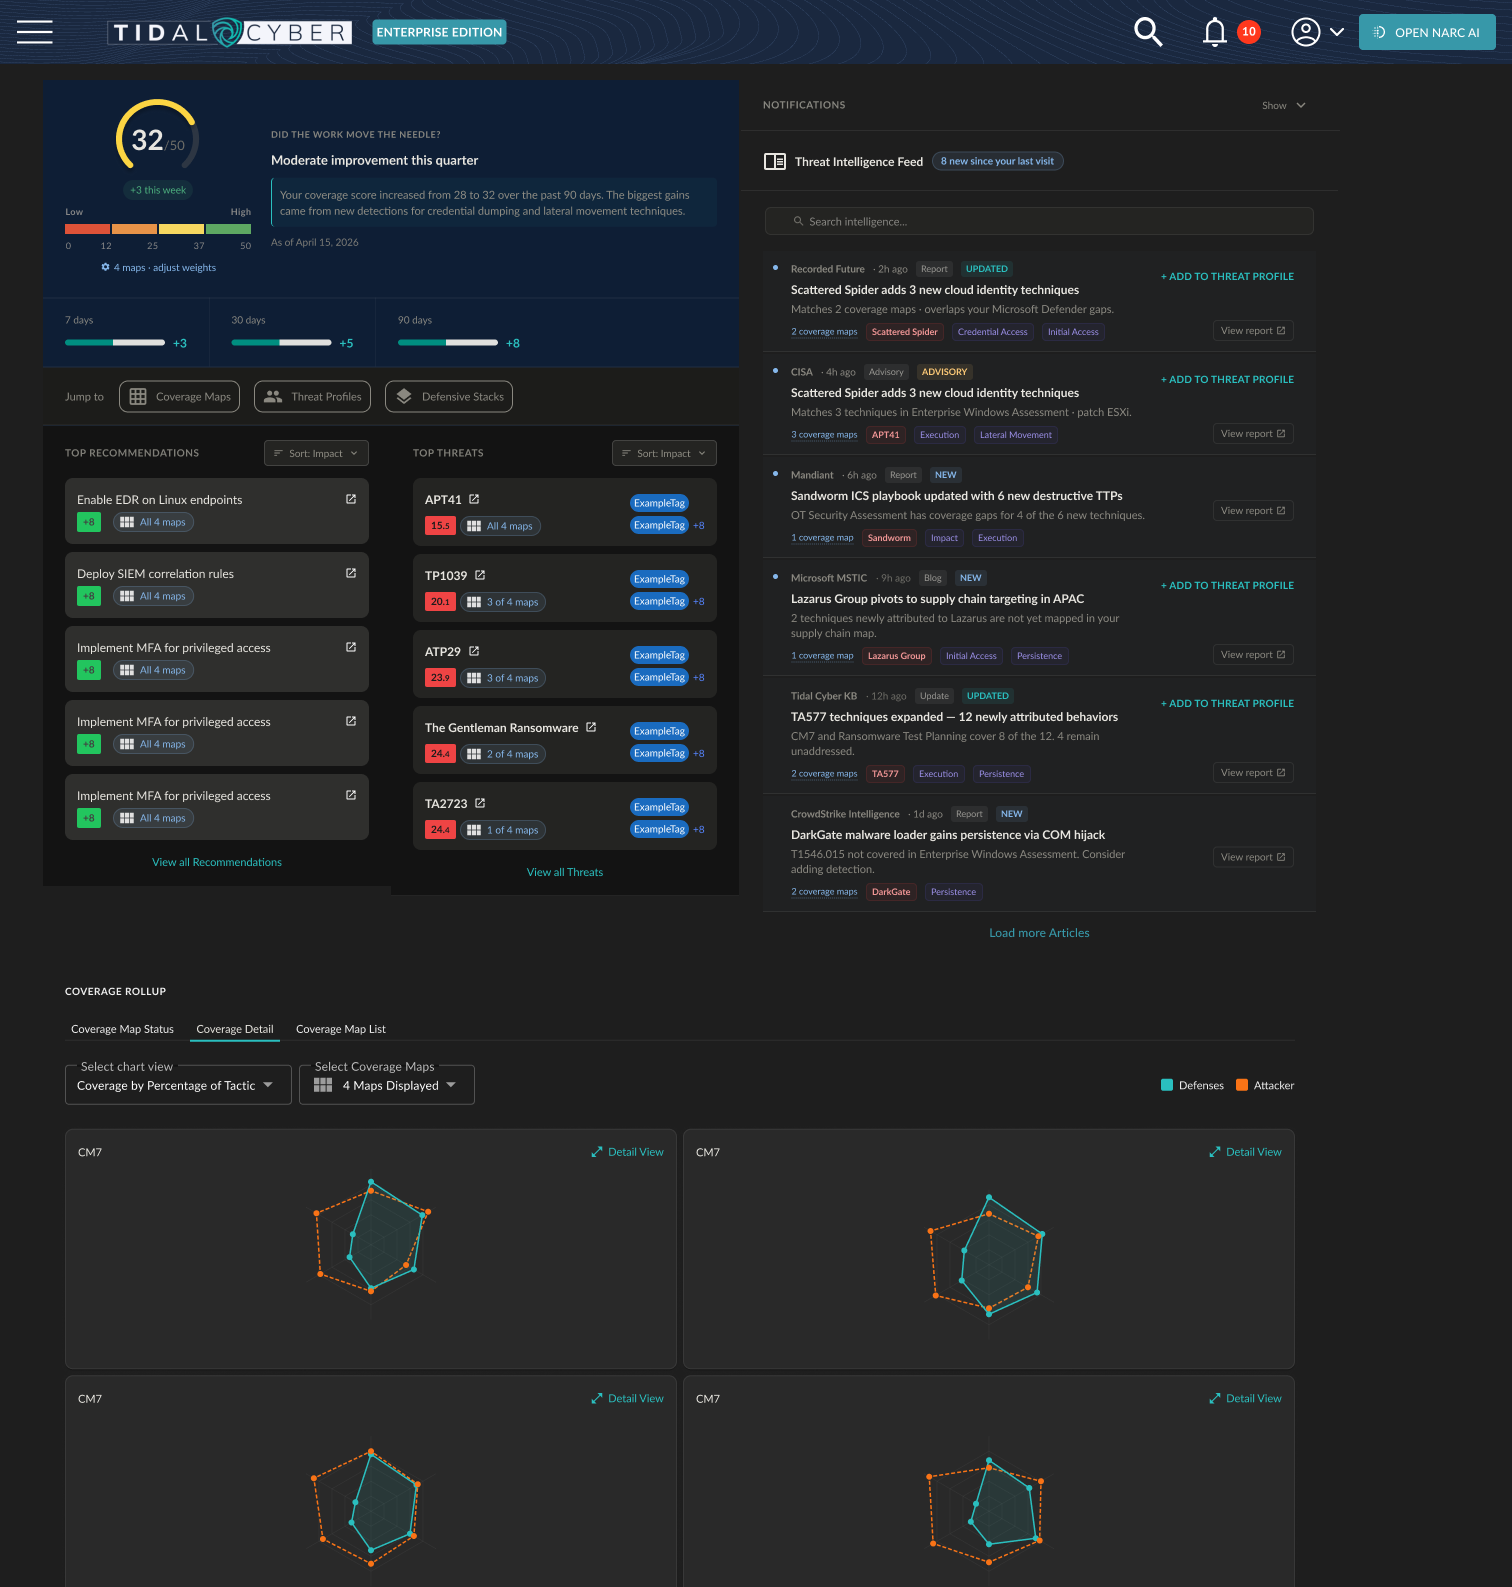Click the grid icon in TP1039 3 of 4 maps chip
The height and width of the screenshot is (1587, 1512).
pyautogui.click(x=474, y=602)
